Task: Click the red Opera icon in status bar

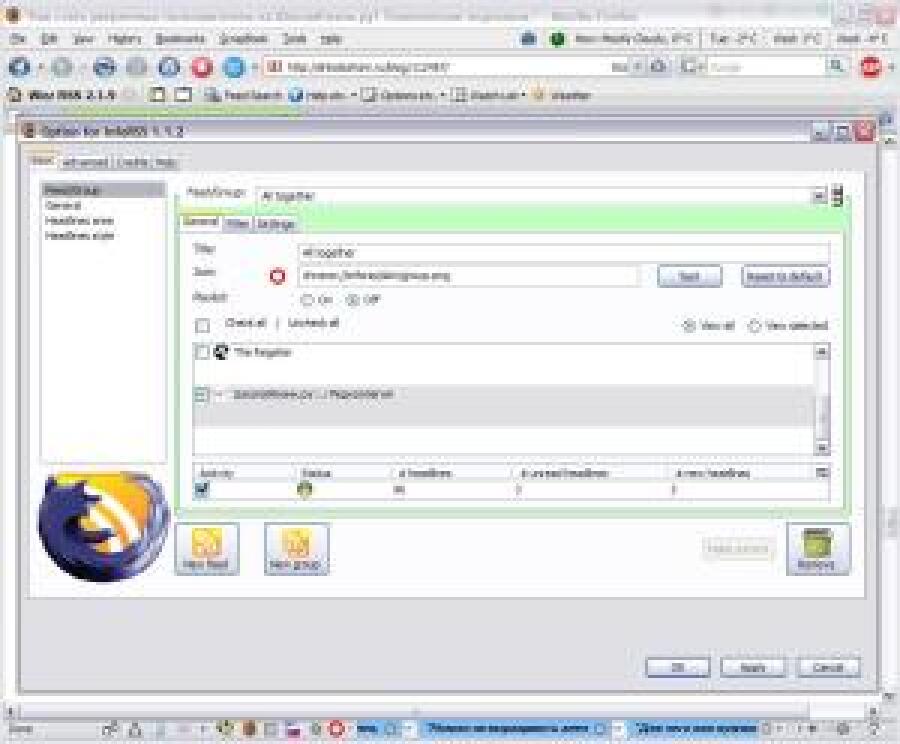Action: click(336, 729)
